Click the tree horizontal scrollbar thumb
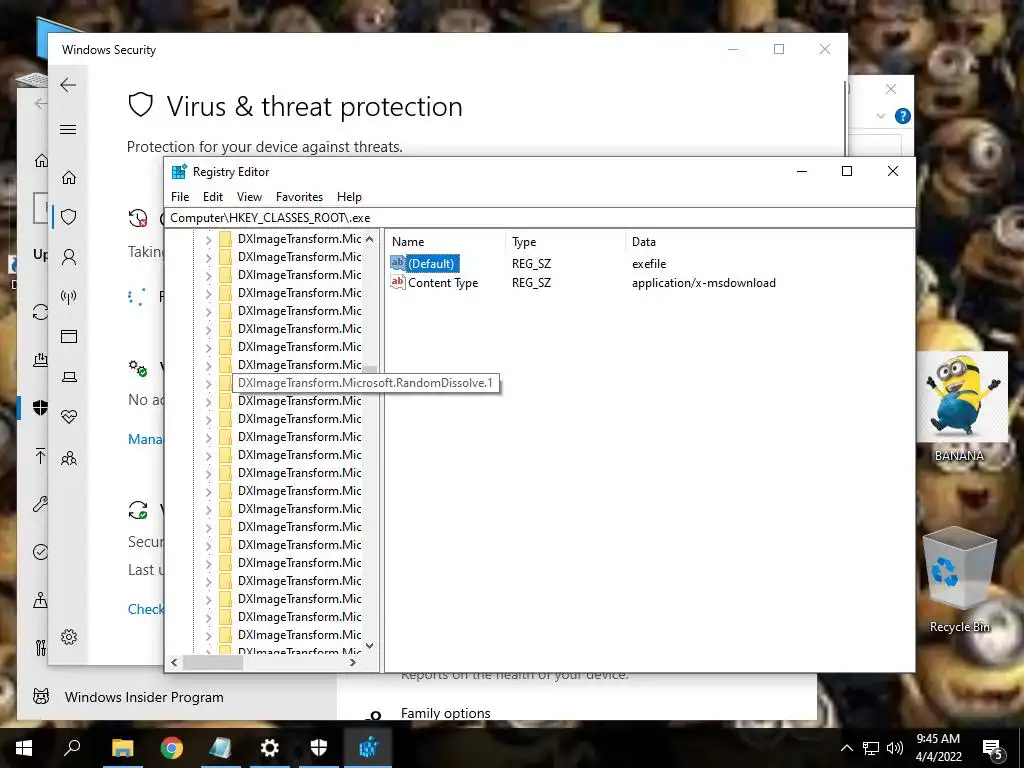 pos(213,662)
